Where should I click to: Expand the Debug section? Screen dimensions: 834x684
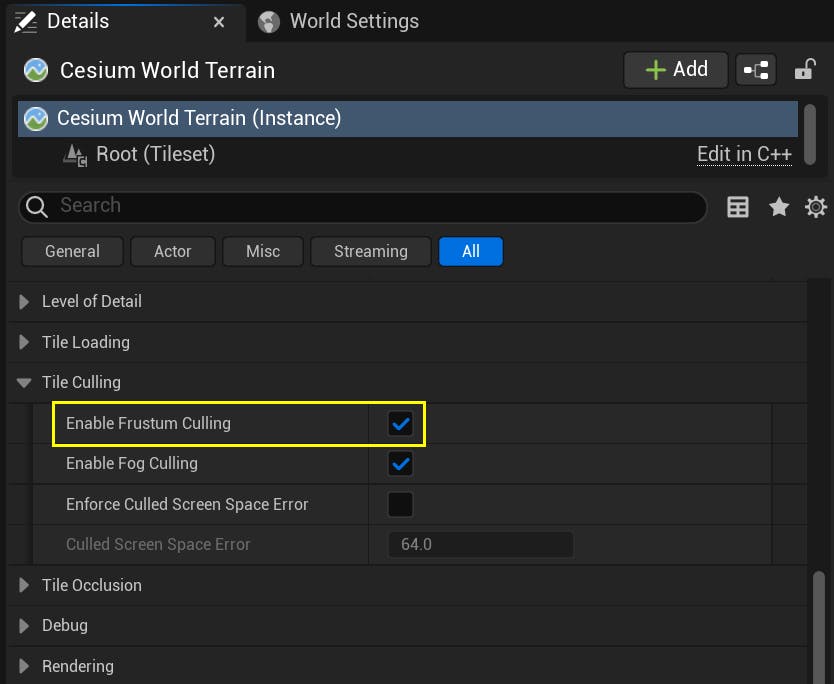(22, 625)
